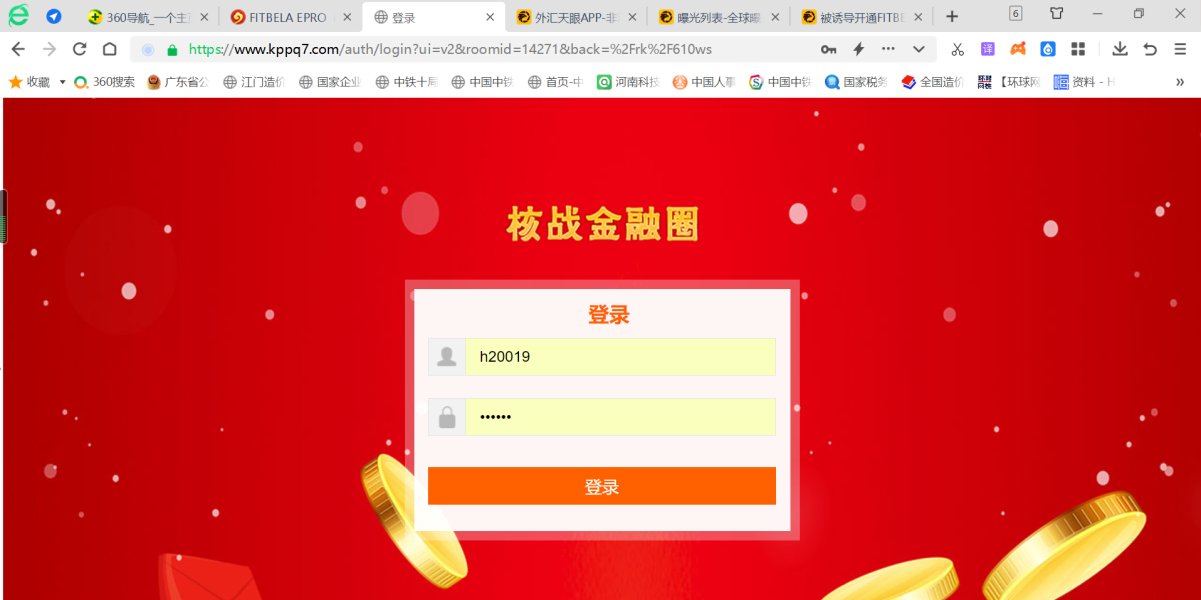The height and width of the screenshot is (600, 1201).
Task: Open the hamburger main menu
Action: click(1180, 49)
